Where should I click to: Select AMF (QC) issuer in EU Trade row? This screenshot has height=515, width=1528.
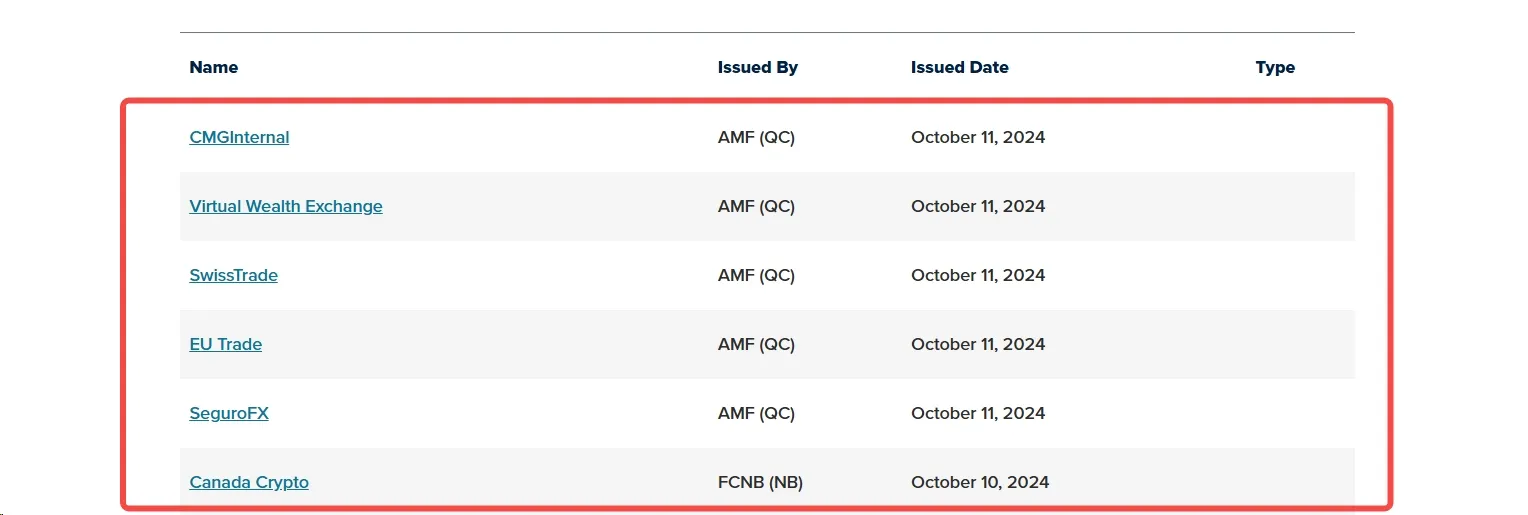point(756,344)
